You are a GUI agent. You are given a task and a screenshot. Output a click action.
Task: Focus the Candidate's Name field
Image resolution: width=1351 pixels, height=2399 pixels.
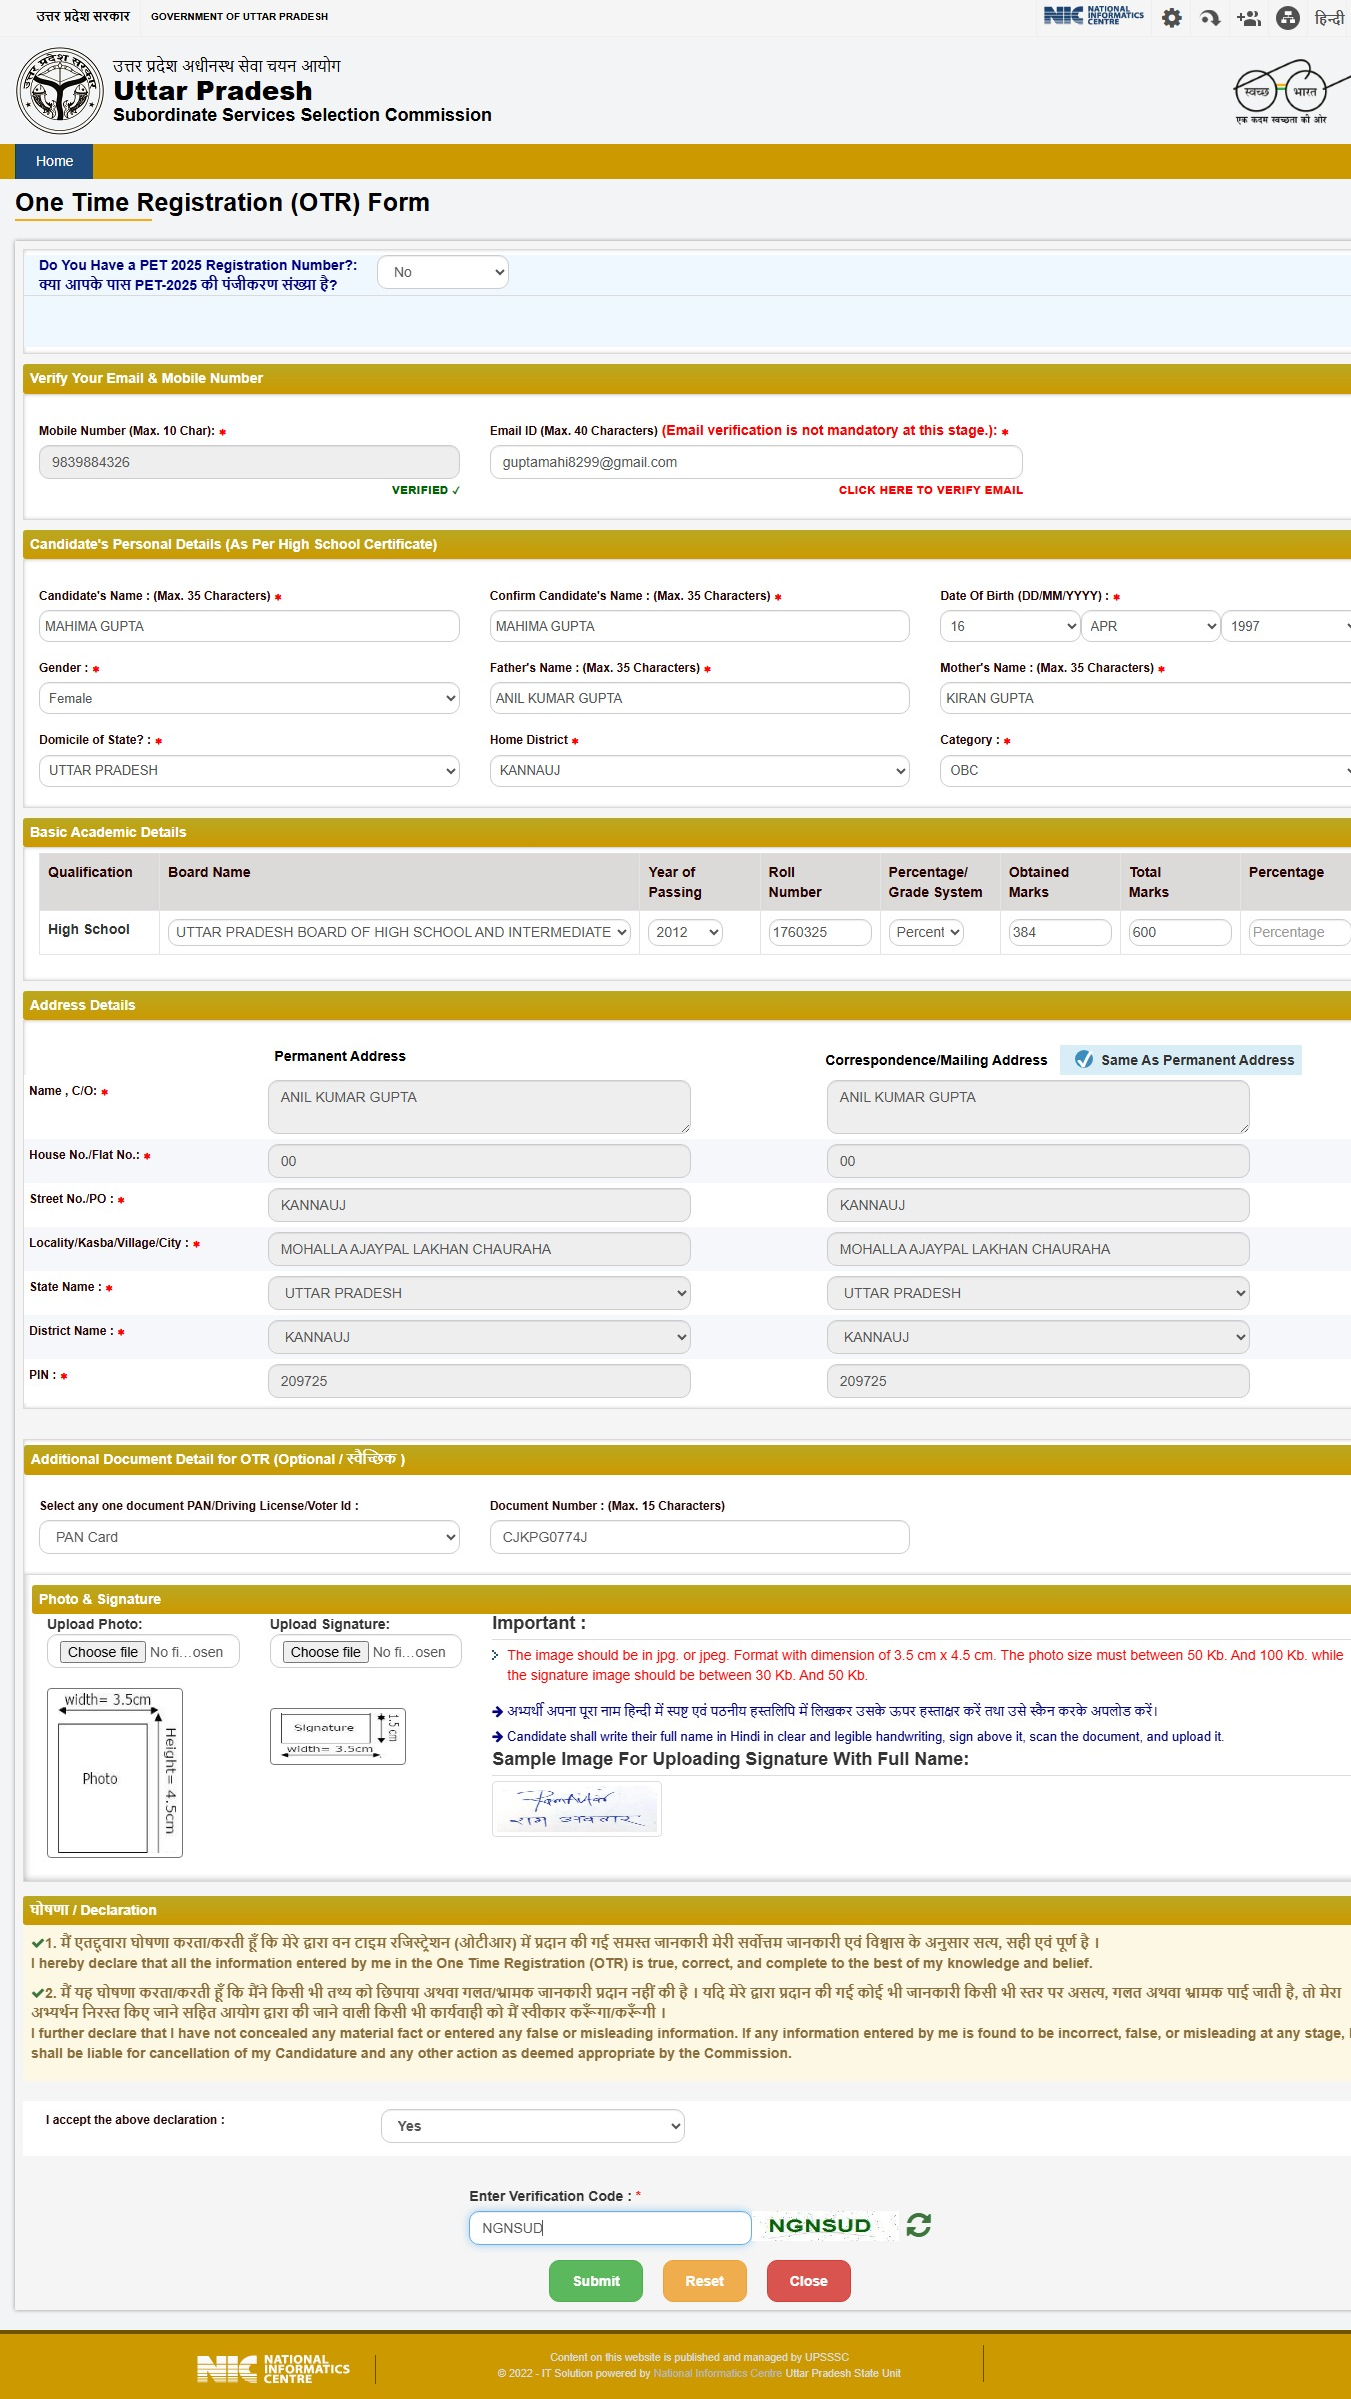pos(249,626)
